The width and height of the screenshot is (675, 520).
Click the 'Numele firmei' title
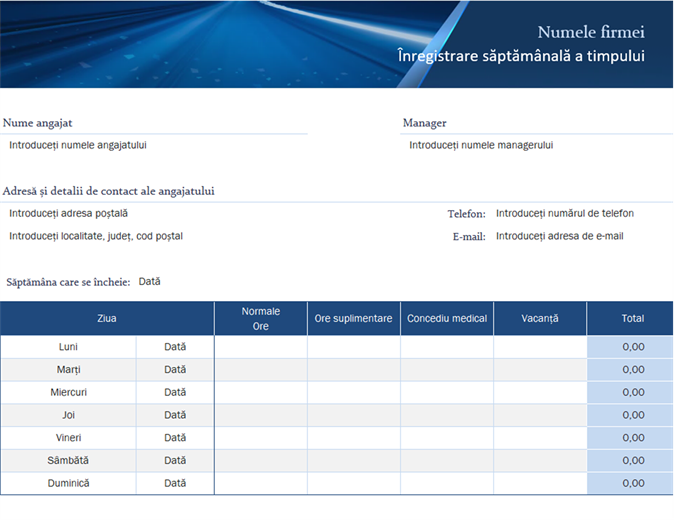591,32
